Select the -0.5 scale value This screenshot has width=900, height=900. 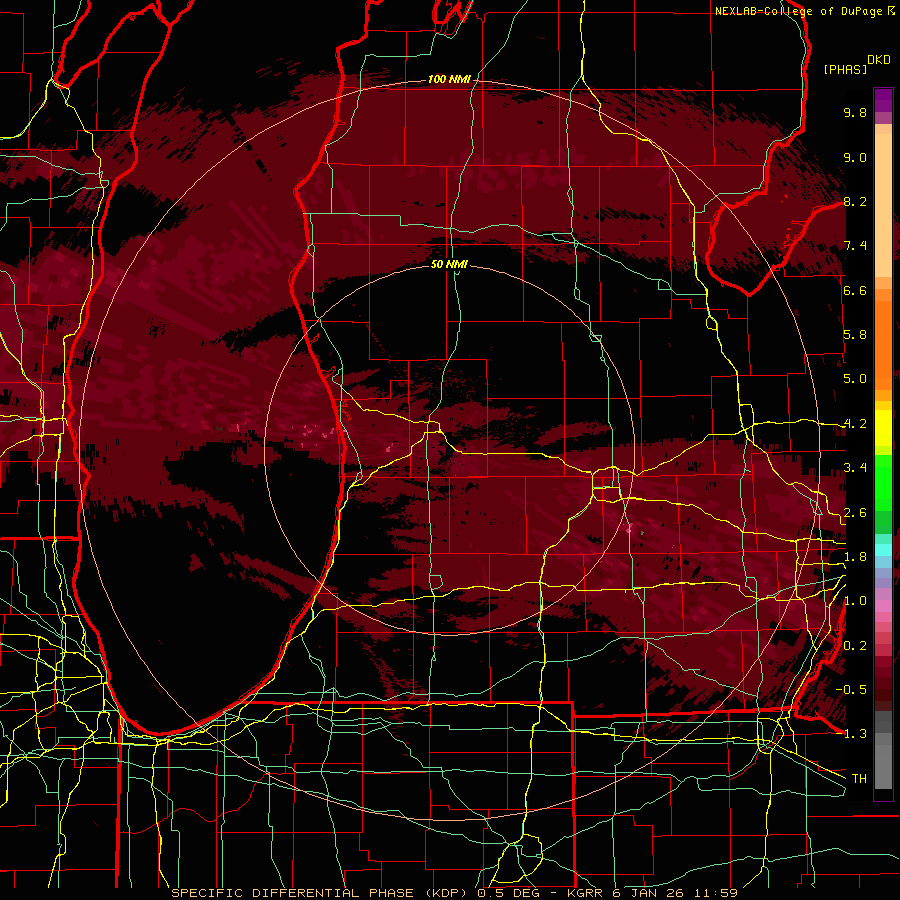pos(851,690)
